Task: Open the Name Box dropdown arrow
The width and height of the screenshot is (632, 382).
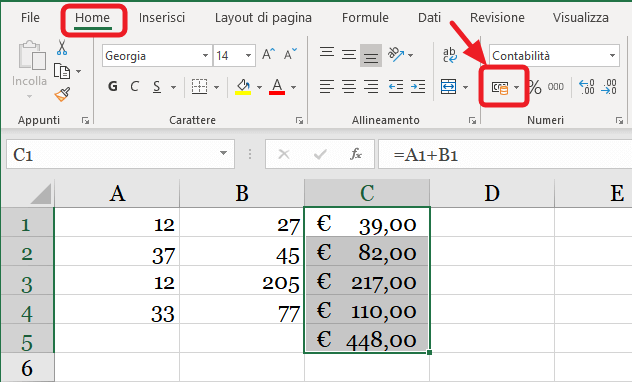Action: click(223, 153)
